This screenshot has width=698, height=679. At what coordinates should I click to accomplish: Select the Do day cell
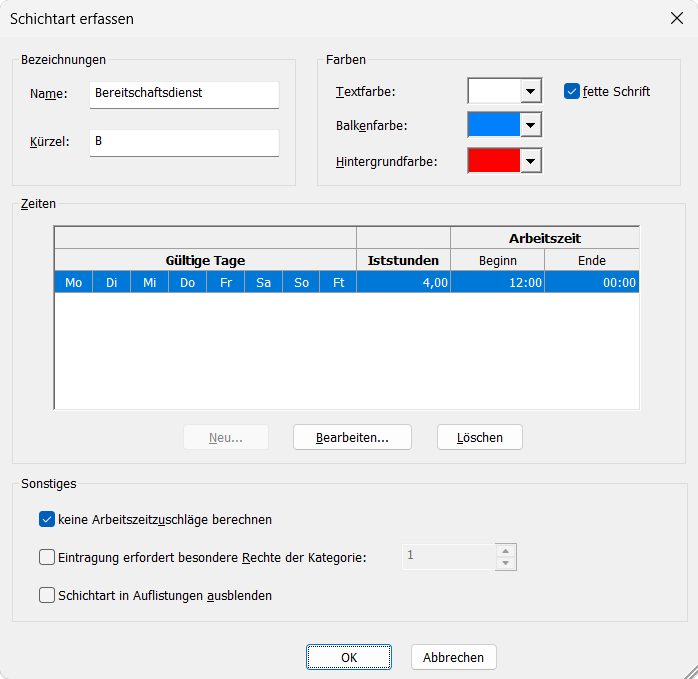[x=187, y=282]
